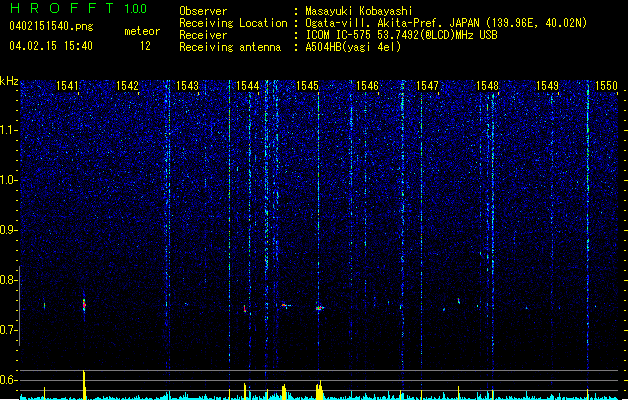Click the 'meteor' label
Screen dimensions: 629x400
pos(142,31)
